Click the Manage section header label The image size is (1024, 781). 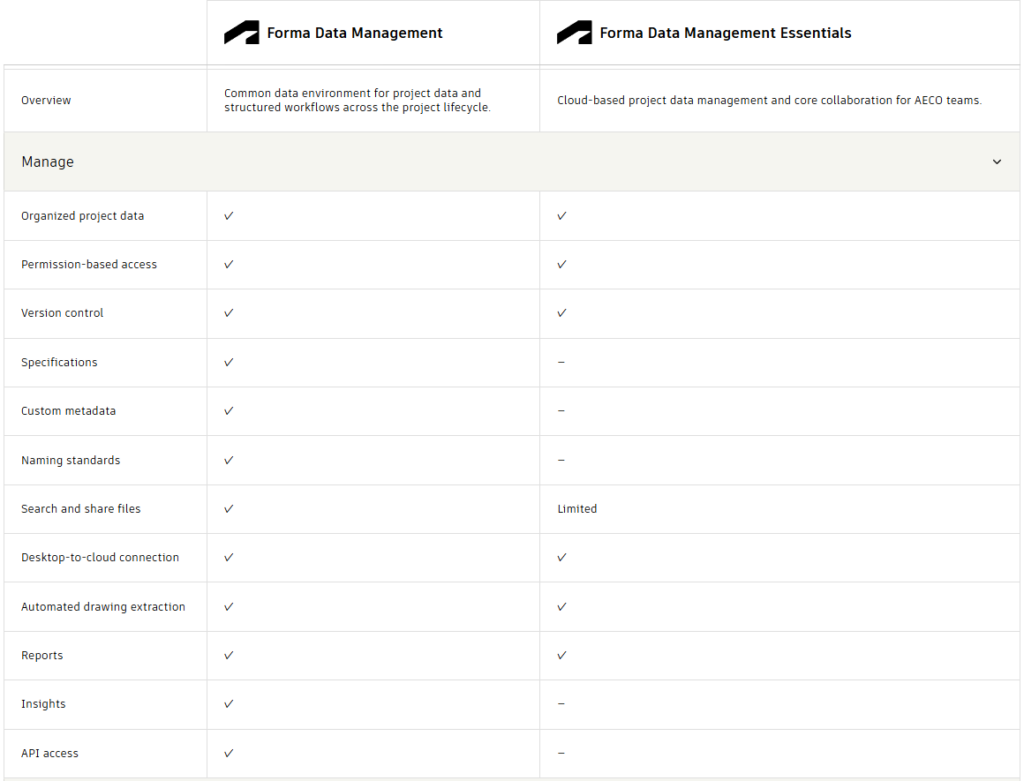(48, 162)
